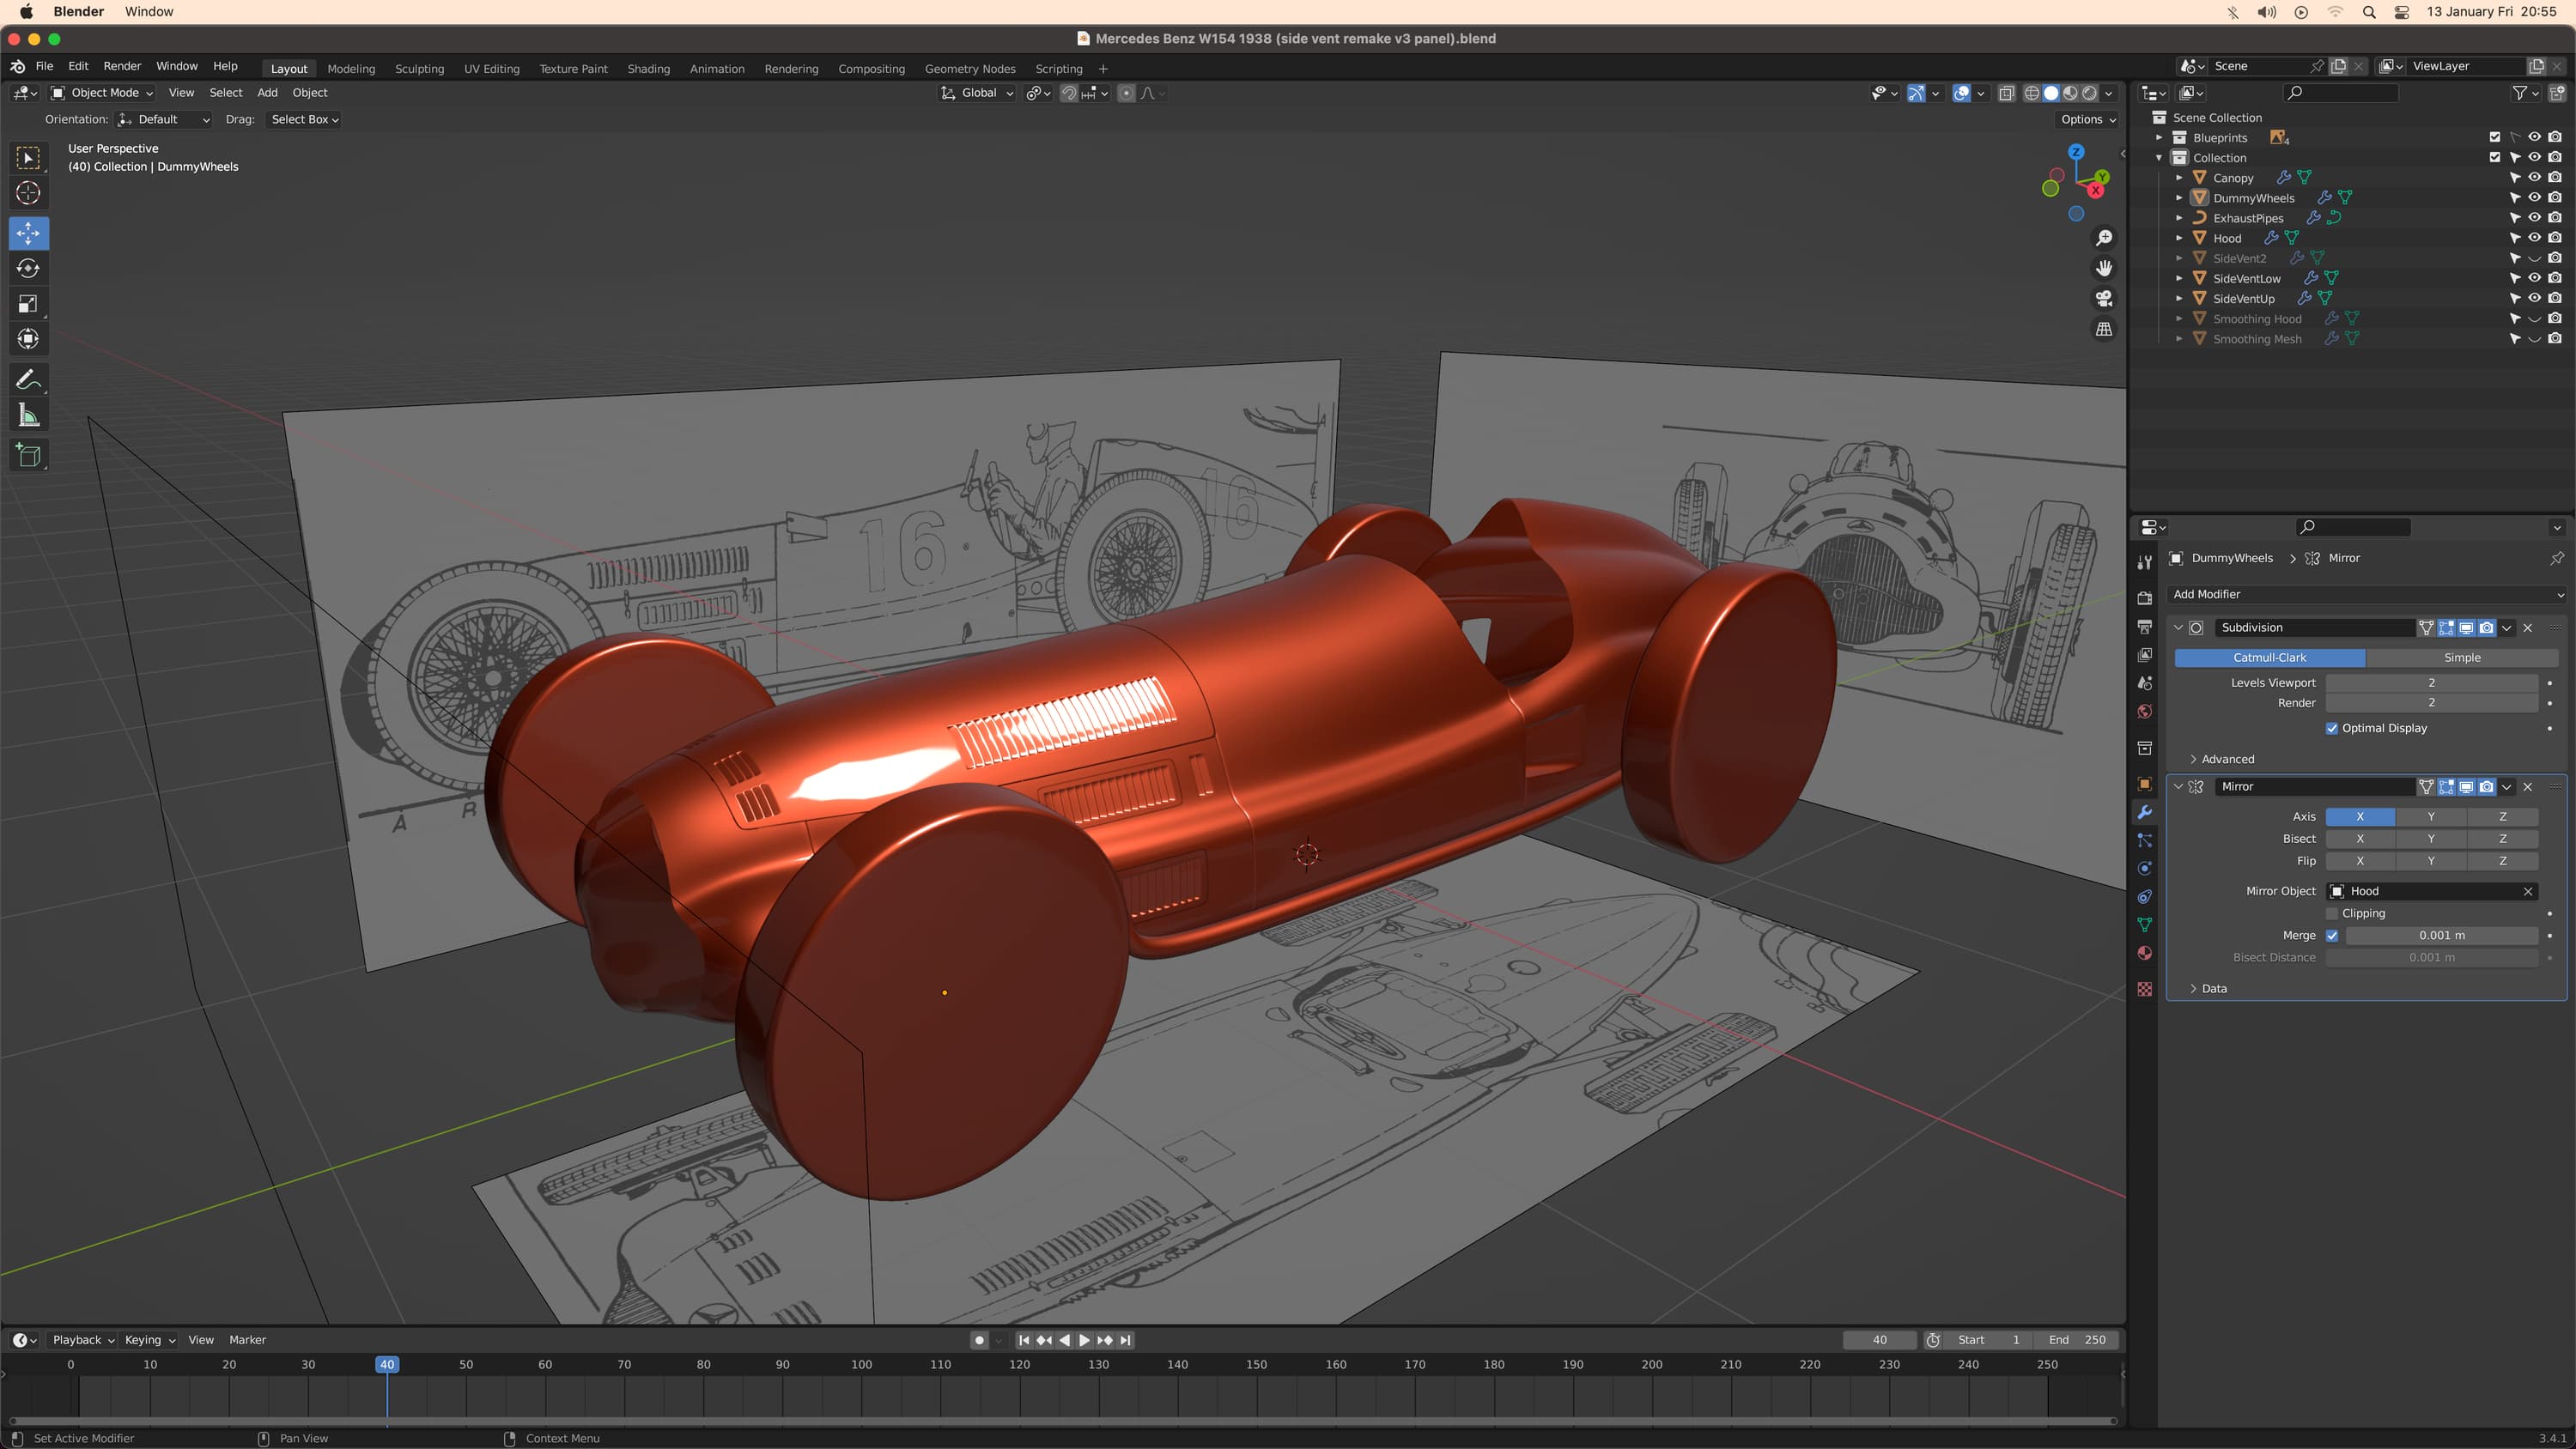Select Catmull-Clark subdivision type
The image size is (2576, 1449).
[2269, 657]
